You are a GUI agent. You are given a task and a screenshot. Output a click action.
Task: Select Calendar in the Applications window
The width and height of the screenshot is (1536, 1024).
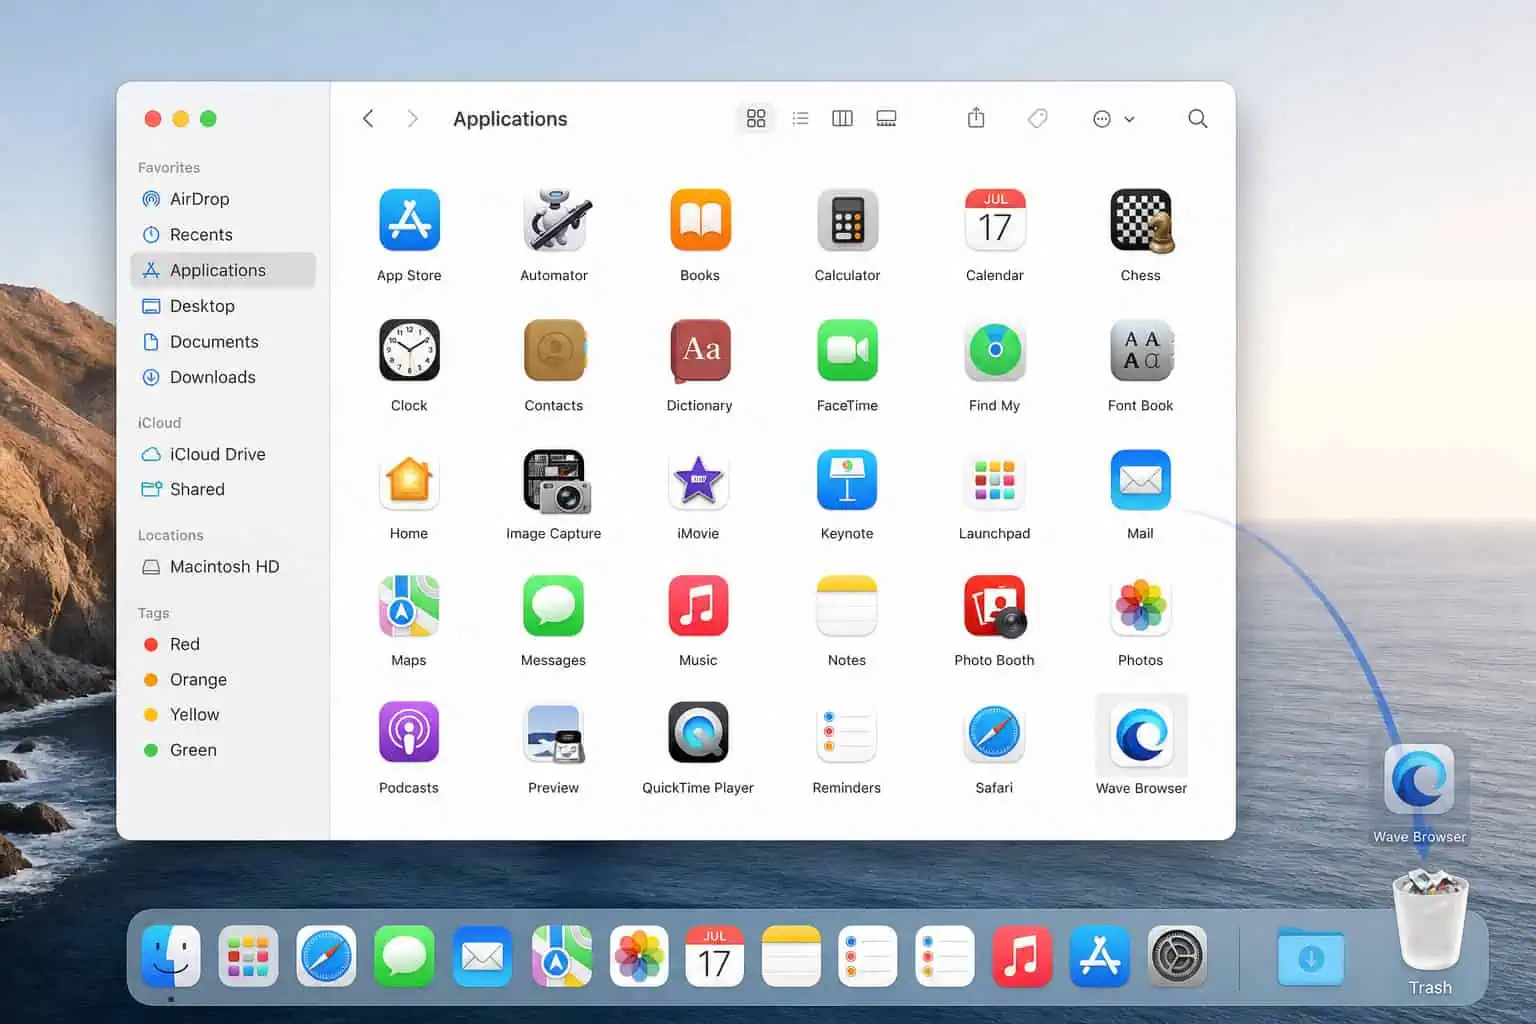pyautogui.click(x=995, y=221)
